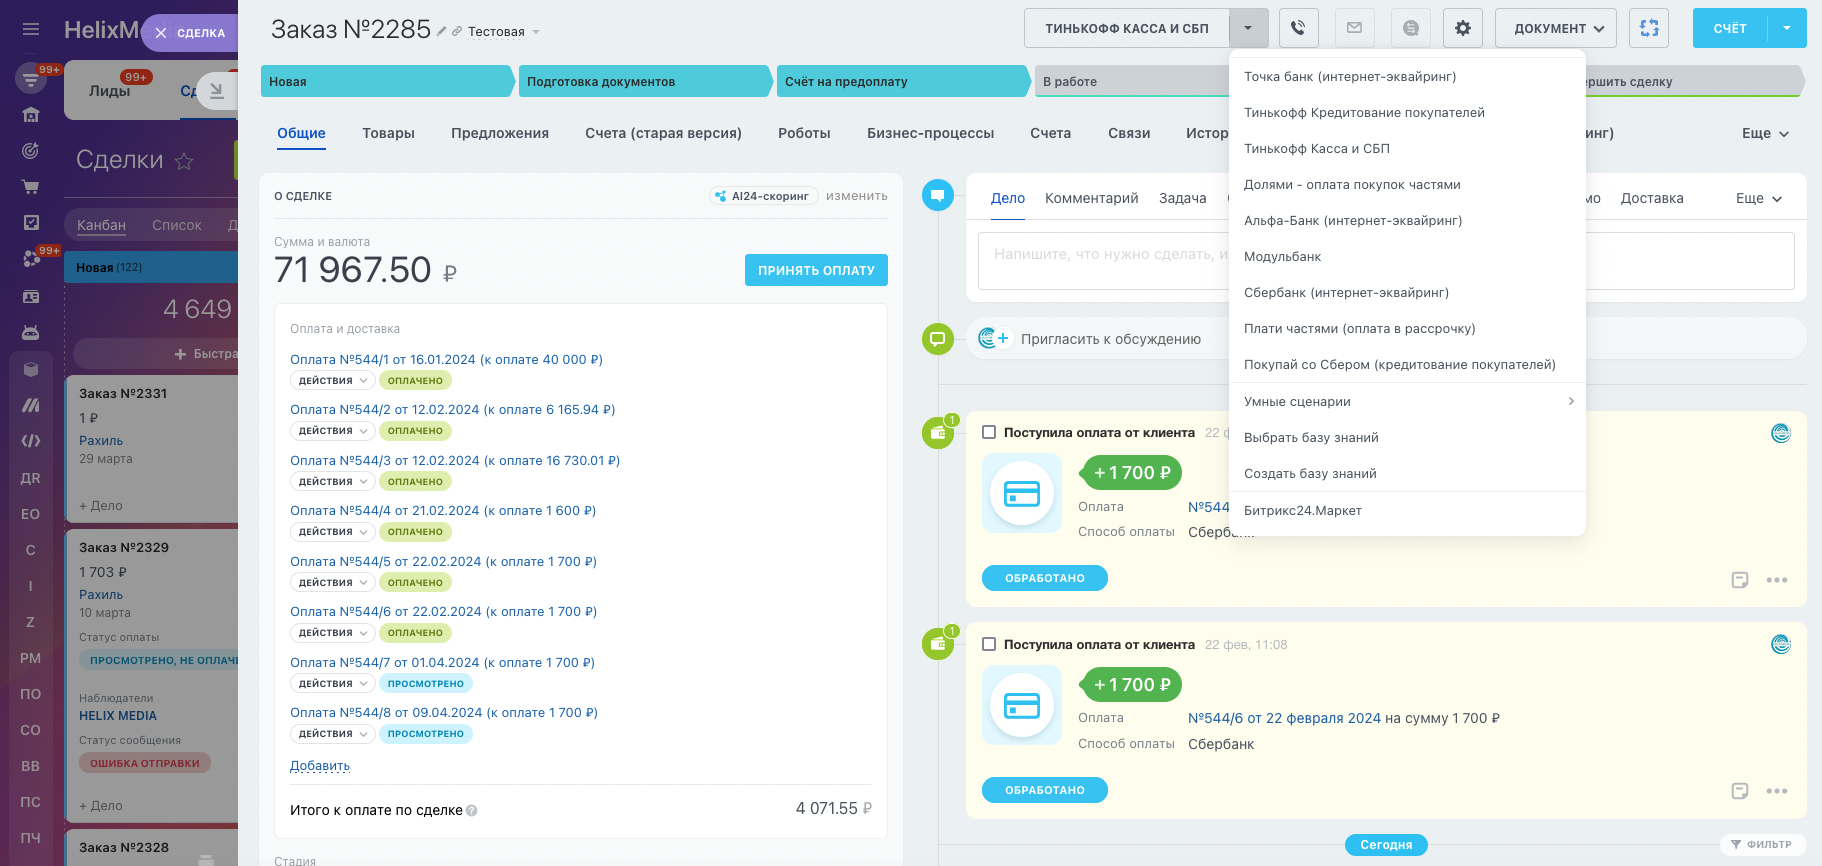
Task: Switch to the Комментарий timeline tab
Action: pos(1091,199)
